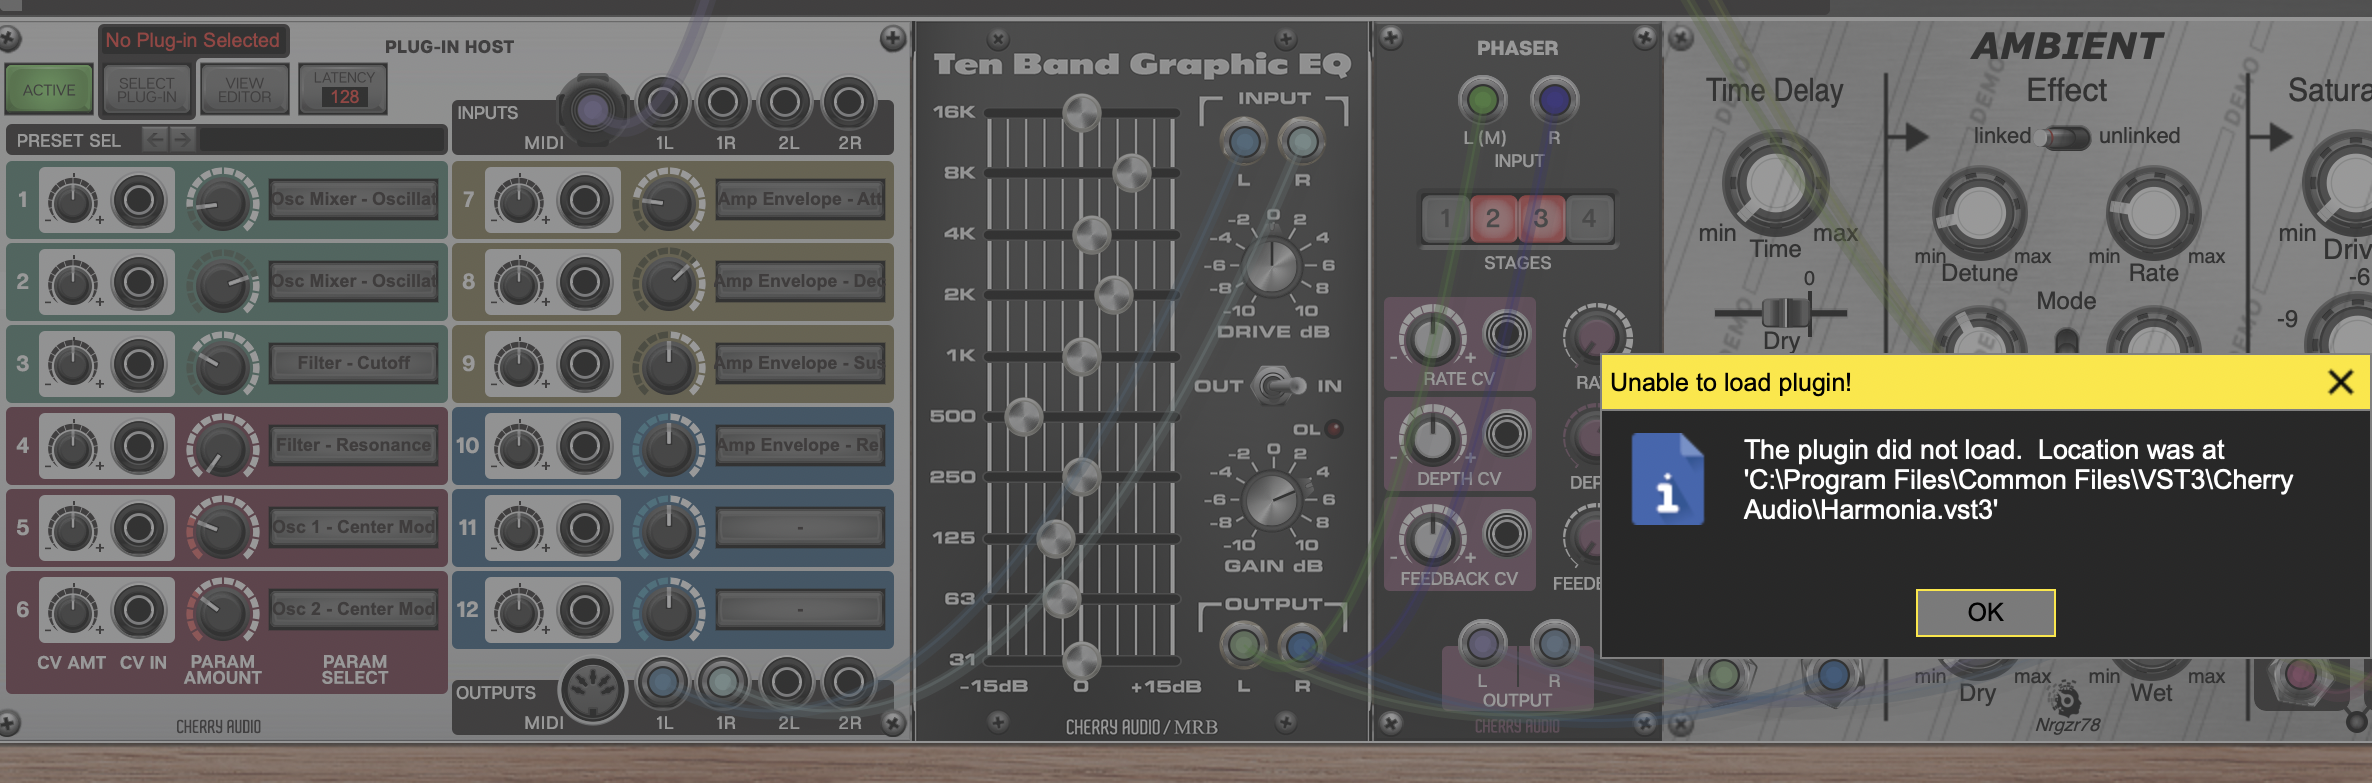Click the CV amount knob in row 3
Viewport: 2372px width, 783px height.
[73, 364]
